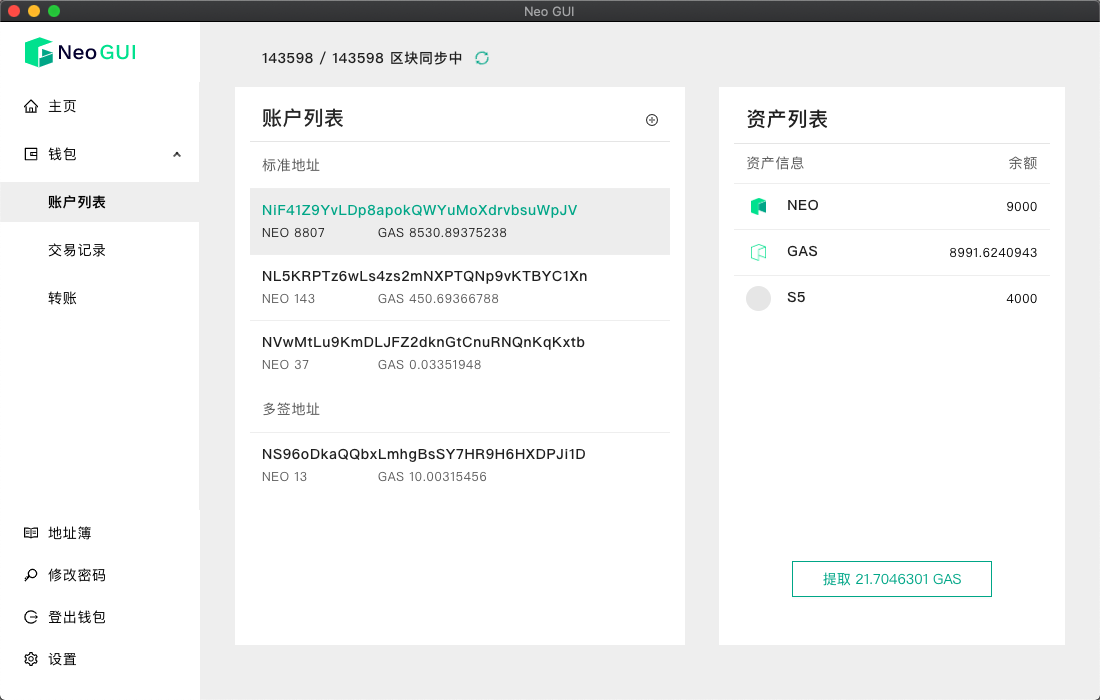Click the 标准地址 section label

pyautogui.click(x=291, y=166)
